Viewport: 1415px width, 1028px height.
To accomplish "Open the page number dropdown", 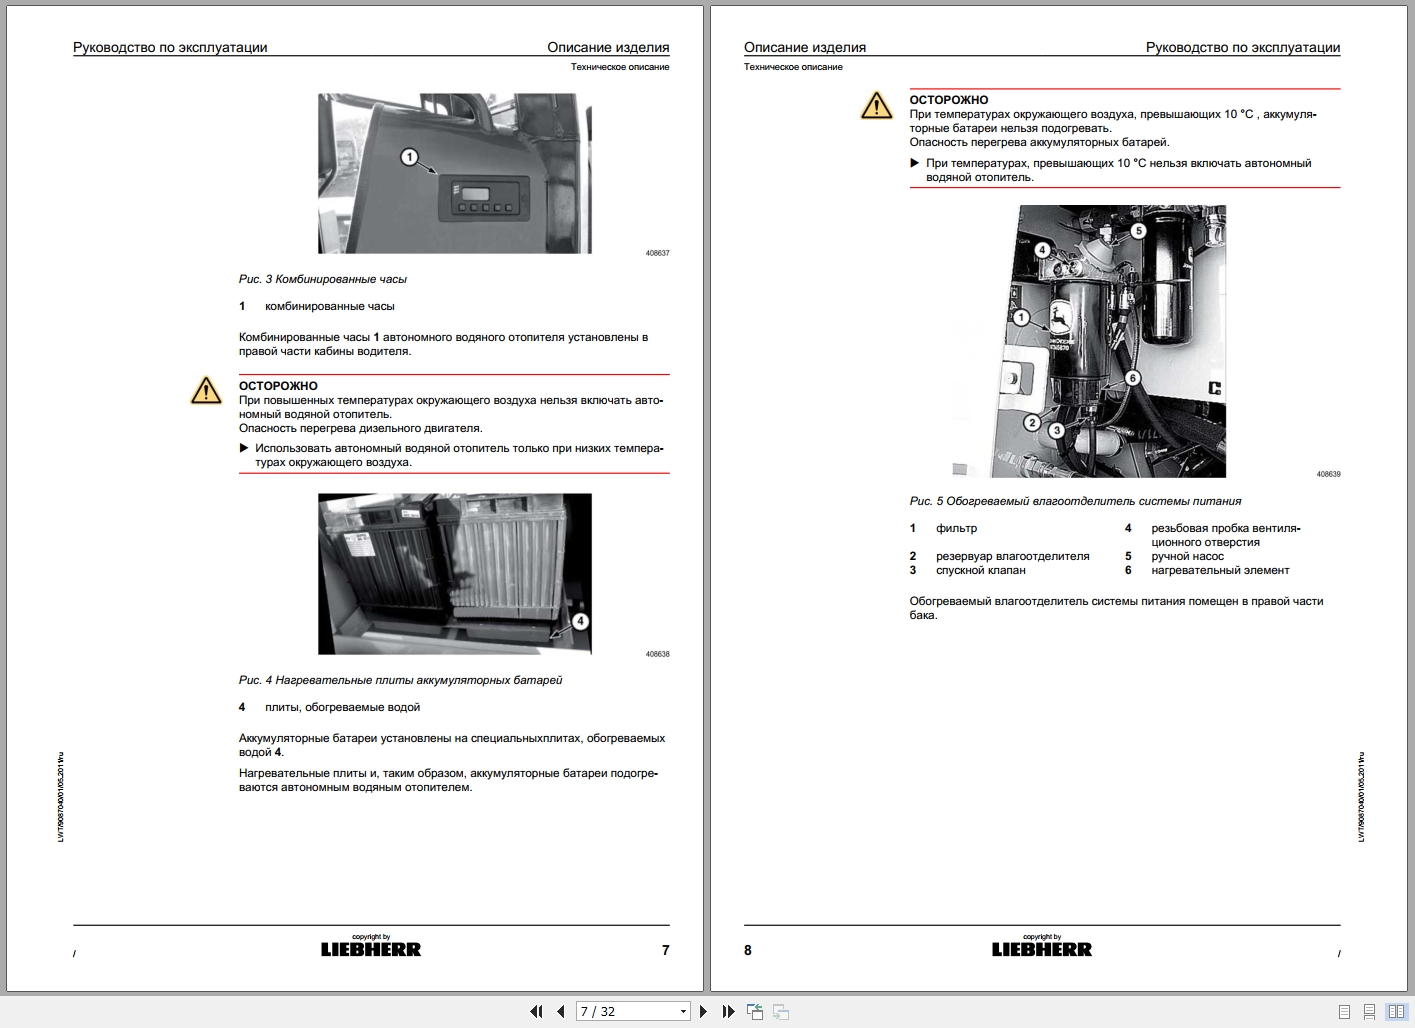I will [684, 1011].
